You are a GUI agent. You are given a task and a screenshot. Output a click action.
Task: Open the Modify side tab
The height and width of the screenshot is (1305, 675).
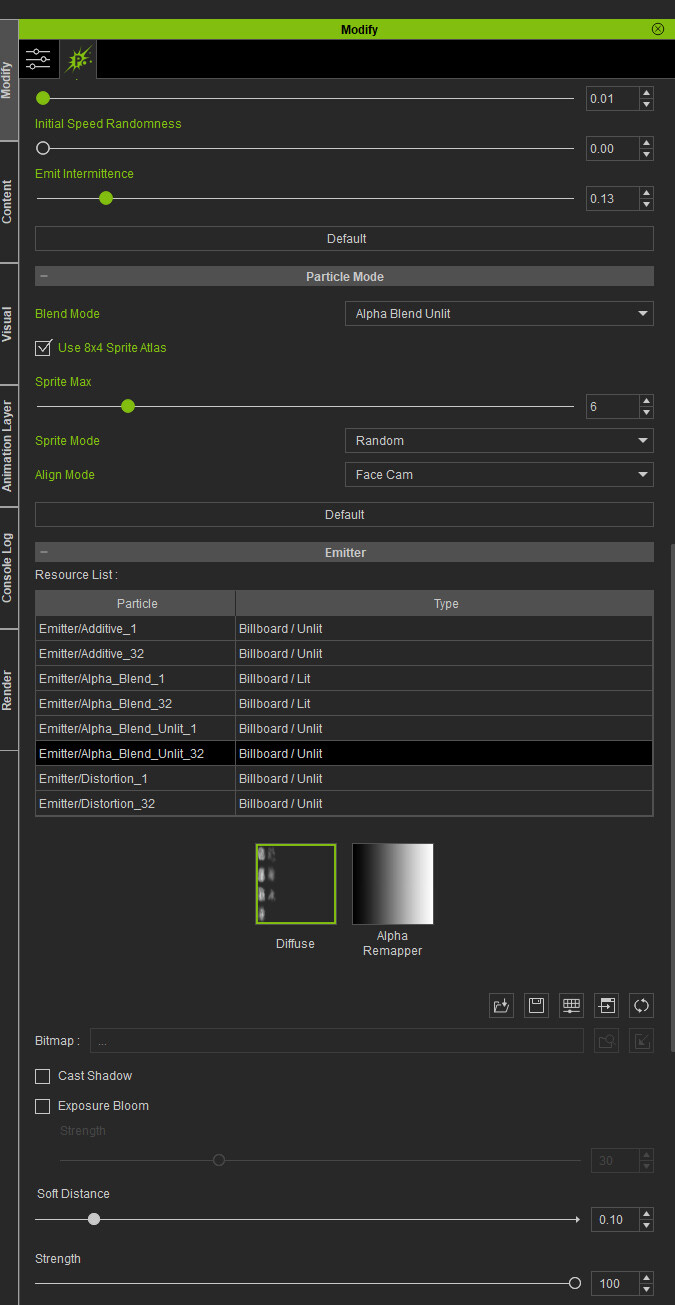(x=8, y=80)
